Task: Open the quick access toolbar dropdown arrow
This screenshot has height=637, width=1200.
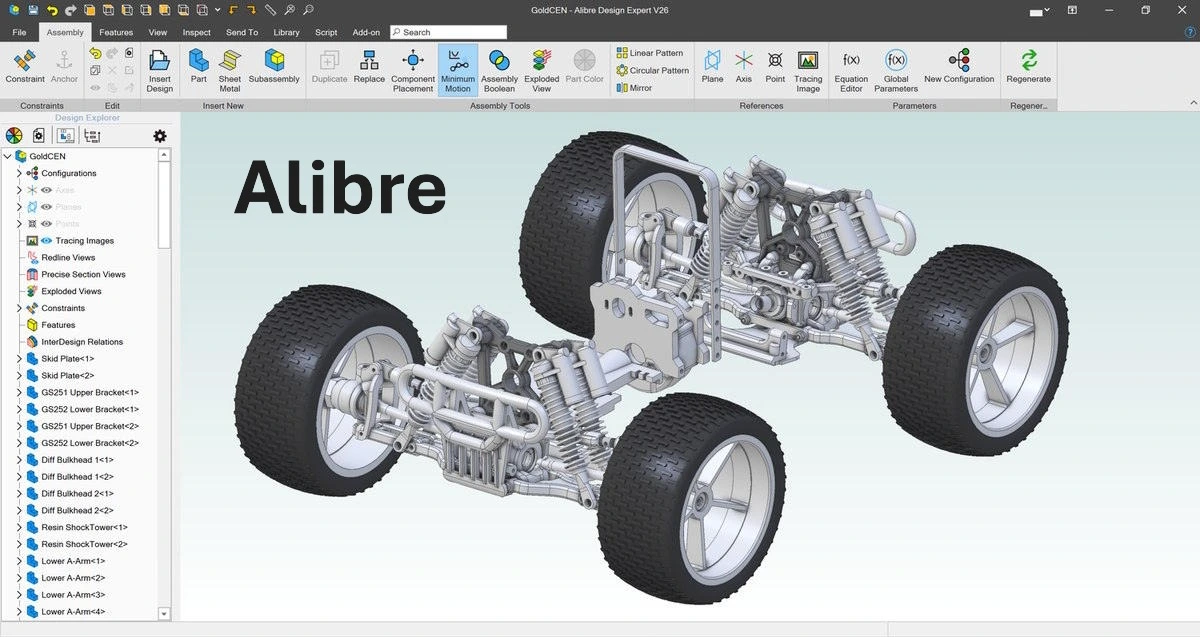Action: pos(217,10)
